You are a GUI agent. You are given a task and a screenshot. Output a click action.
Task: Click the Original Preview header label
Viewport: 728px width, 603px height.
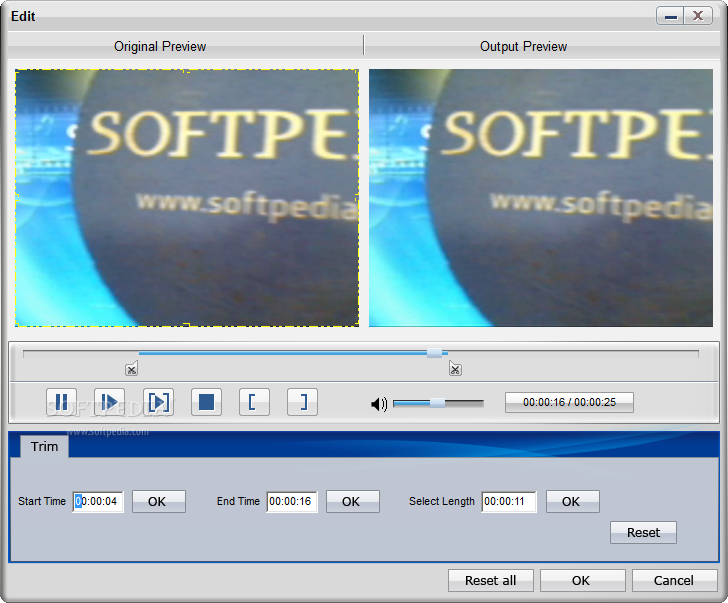point(160,46)
